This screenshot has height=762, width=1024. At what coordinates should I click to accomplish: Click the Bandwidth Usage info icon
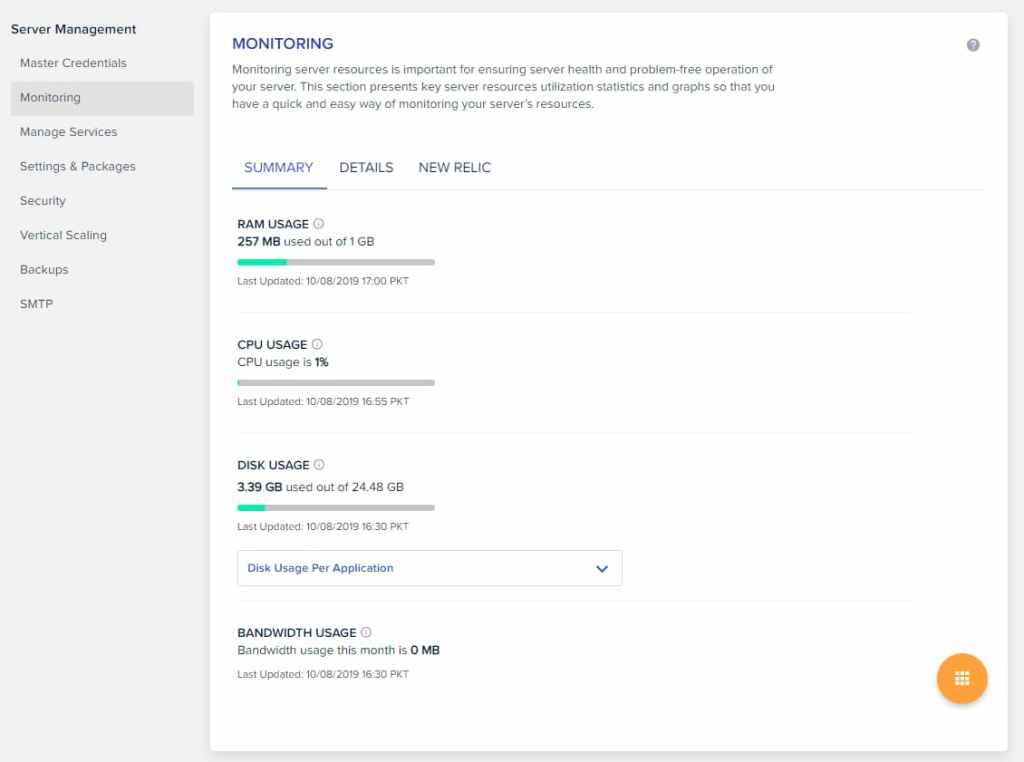(365, 632)
